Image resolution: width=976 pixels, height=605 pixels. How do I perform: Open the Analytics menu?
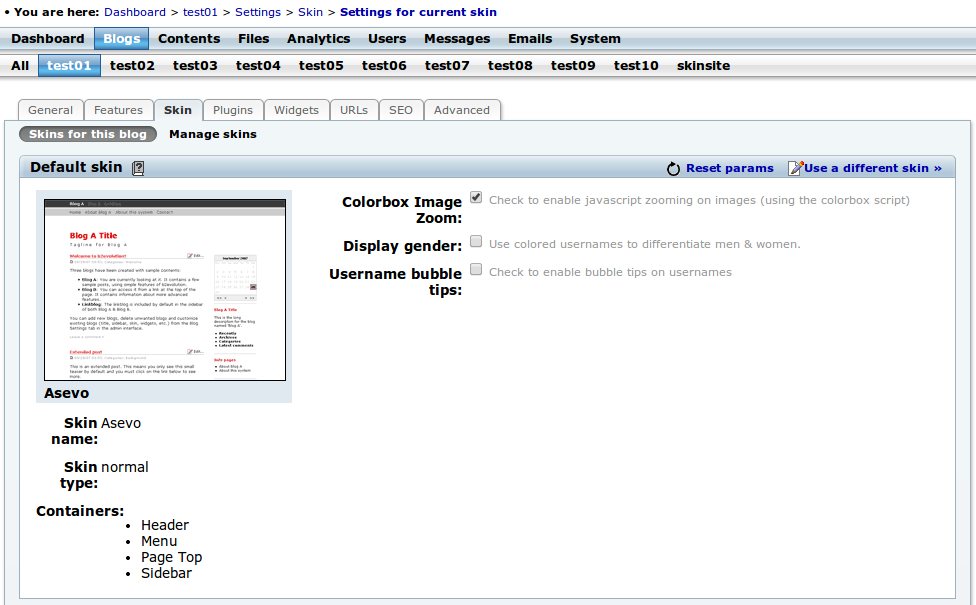[319, 39]
